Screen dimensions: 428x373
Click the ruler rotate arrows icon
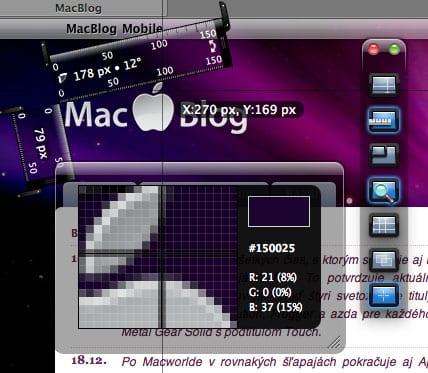(x=213, y=46)
